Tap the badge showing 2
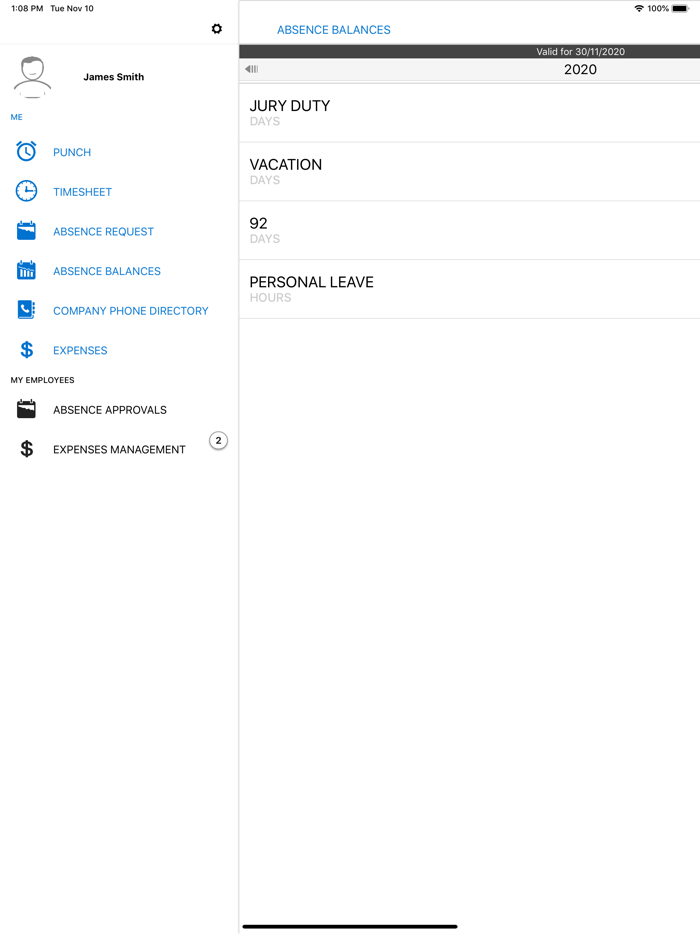700x934 pixels. point(218,441)
